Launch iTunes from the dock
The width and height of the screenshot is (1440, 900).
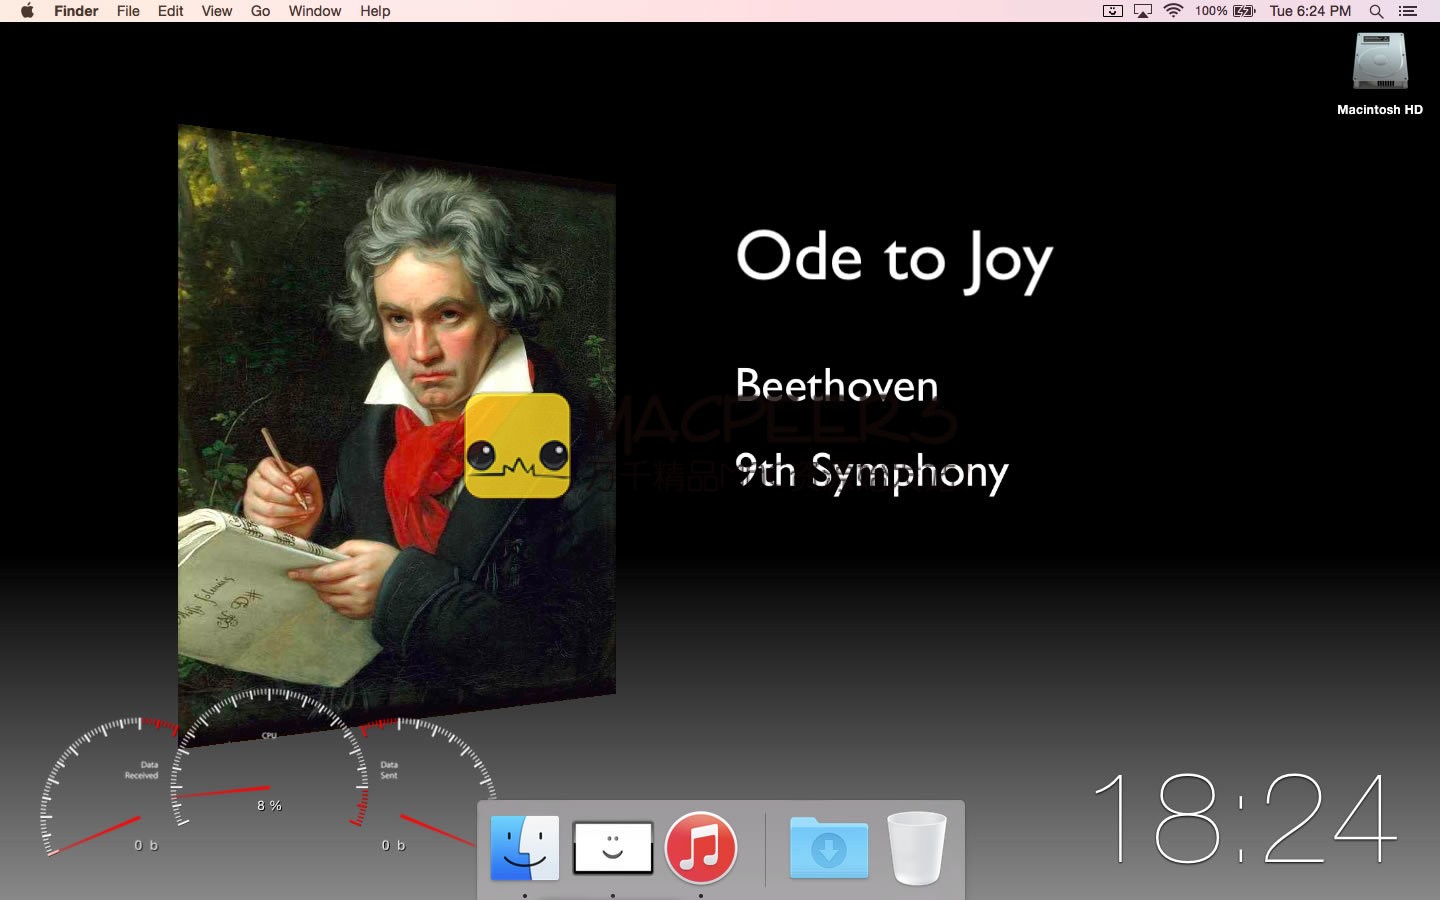pyautogui.click(x=701, y=848)
